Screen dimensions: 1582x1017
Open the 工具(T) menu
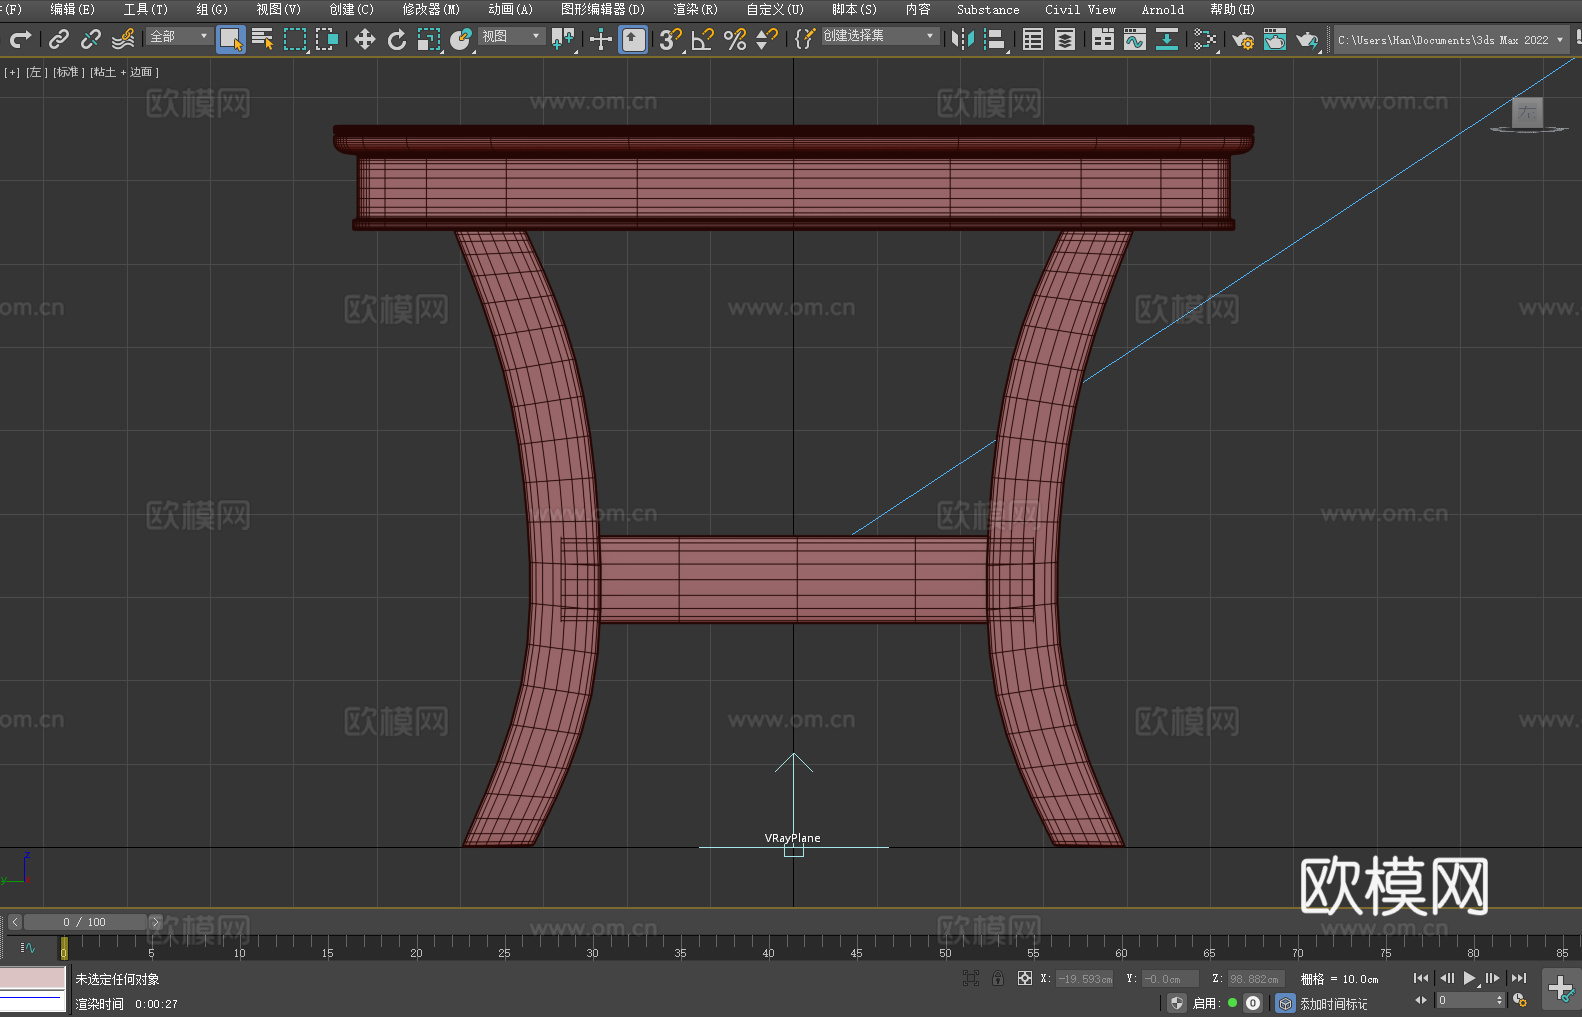pos(145,9)
